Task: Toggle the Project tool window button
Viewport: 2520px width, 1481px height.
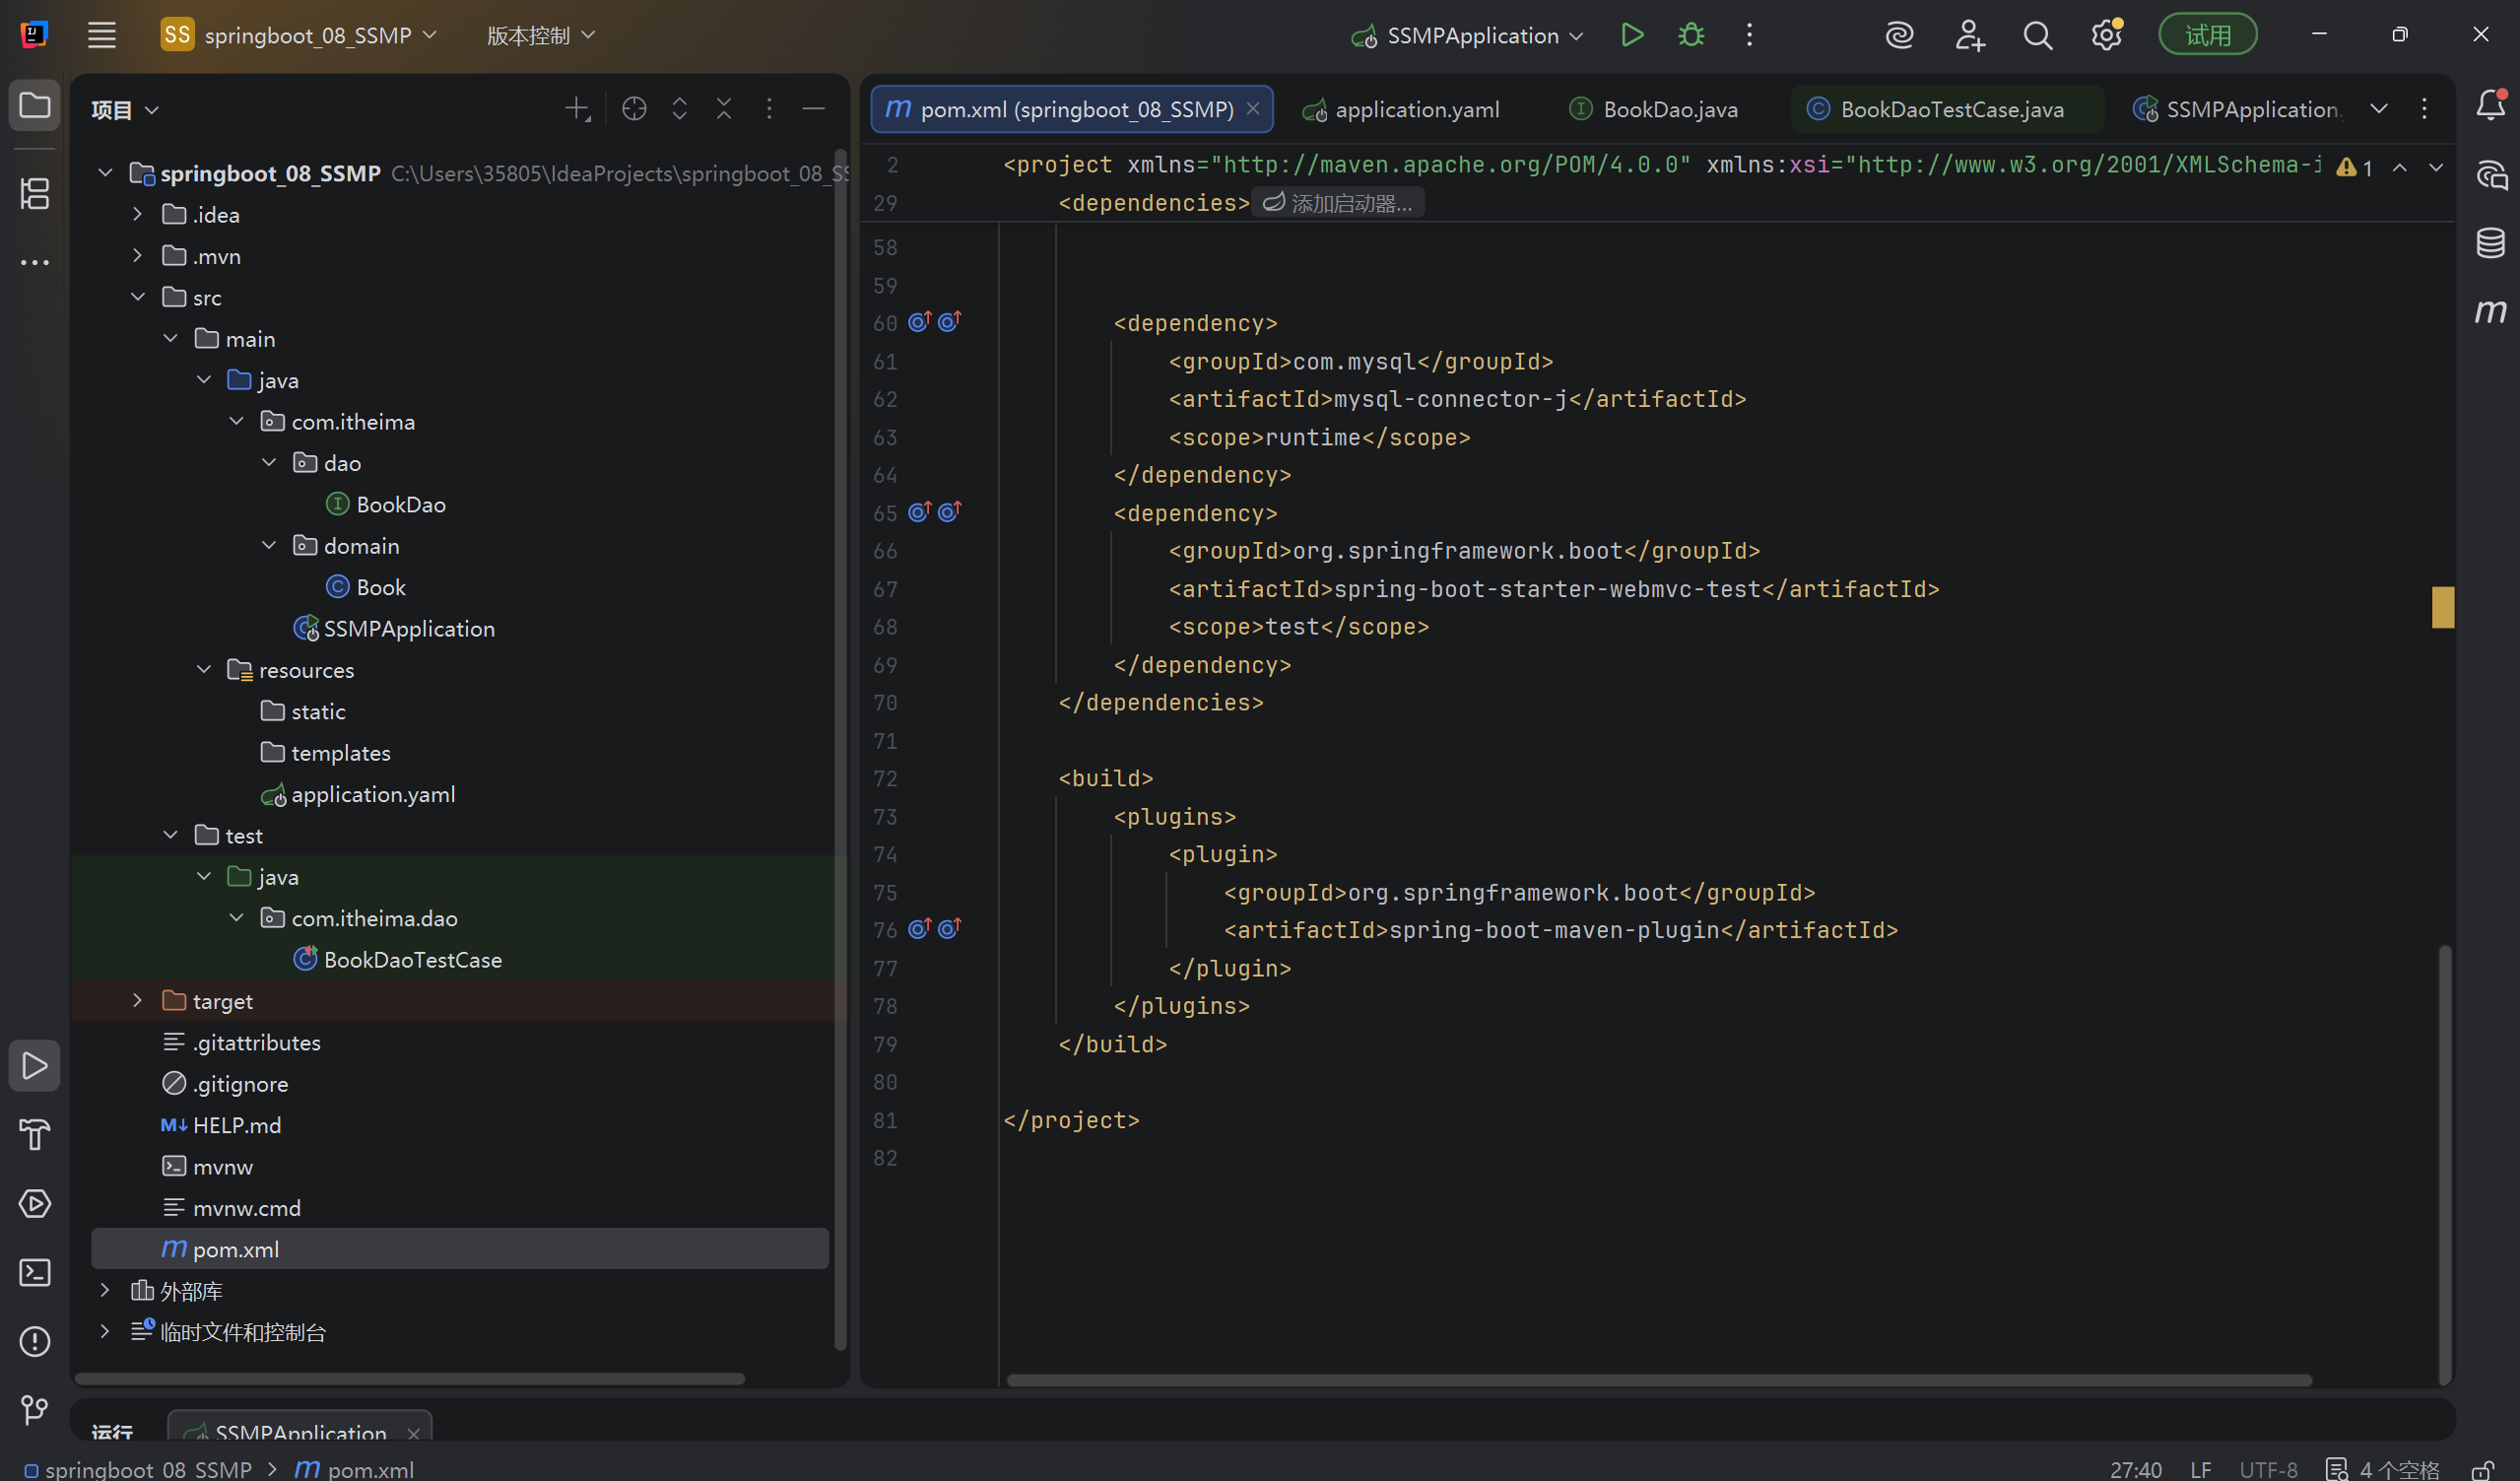Action: tap(35, 105)
